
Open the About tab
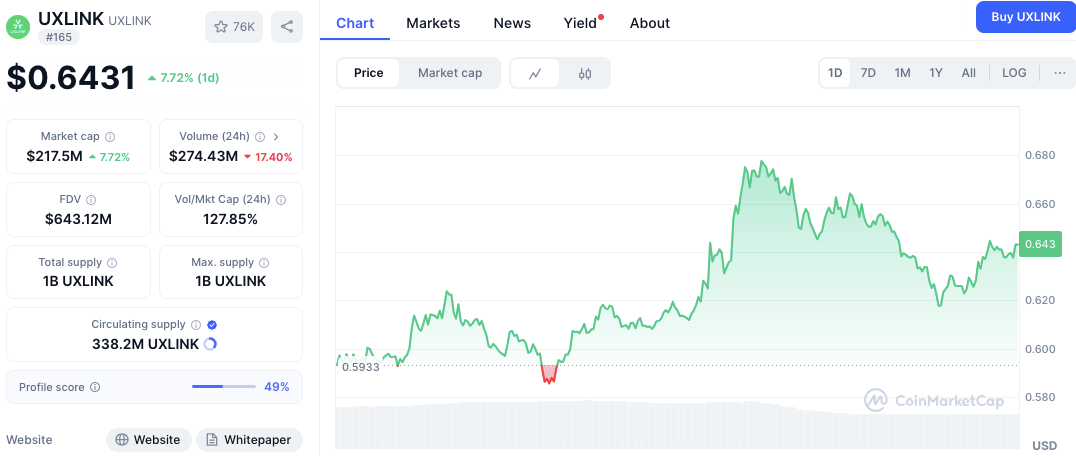click(650, 23)
